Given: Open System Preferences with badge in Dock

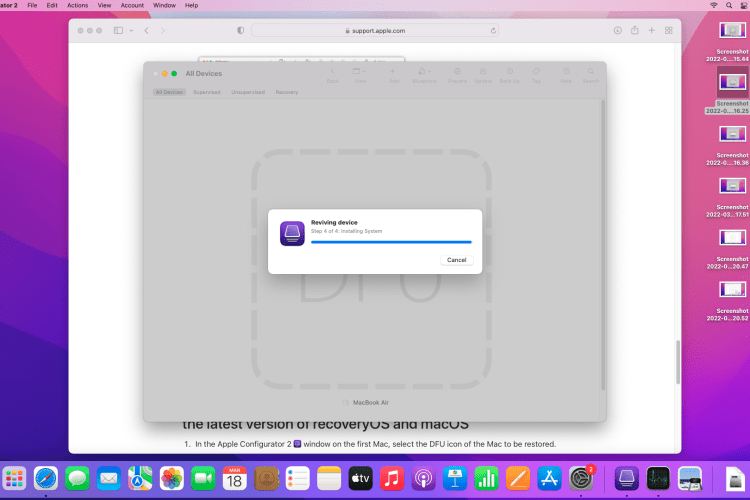Looking at the screenshot, I should [581, 478].
